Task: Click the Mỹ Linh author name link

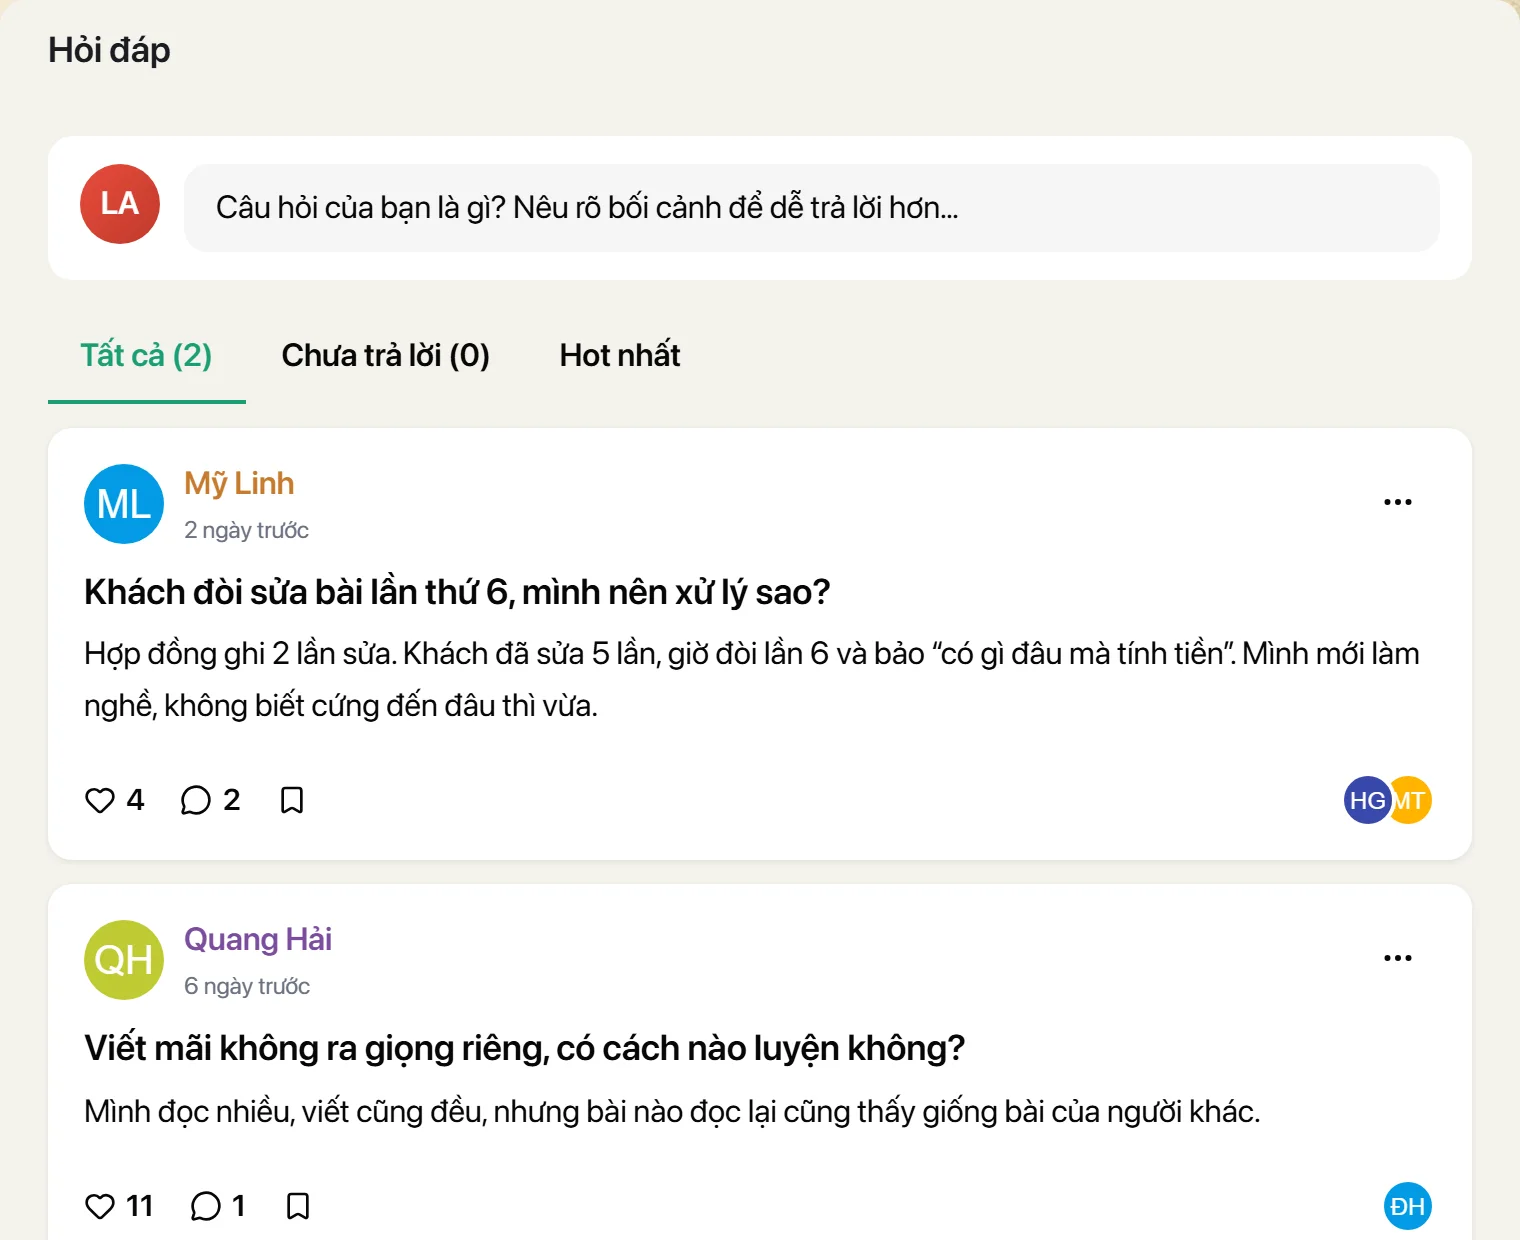Action: point(239,484)
